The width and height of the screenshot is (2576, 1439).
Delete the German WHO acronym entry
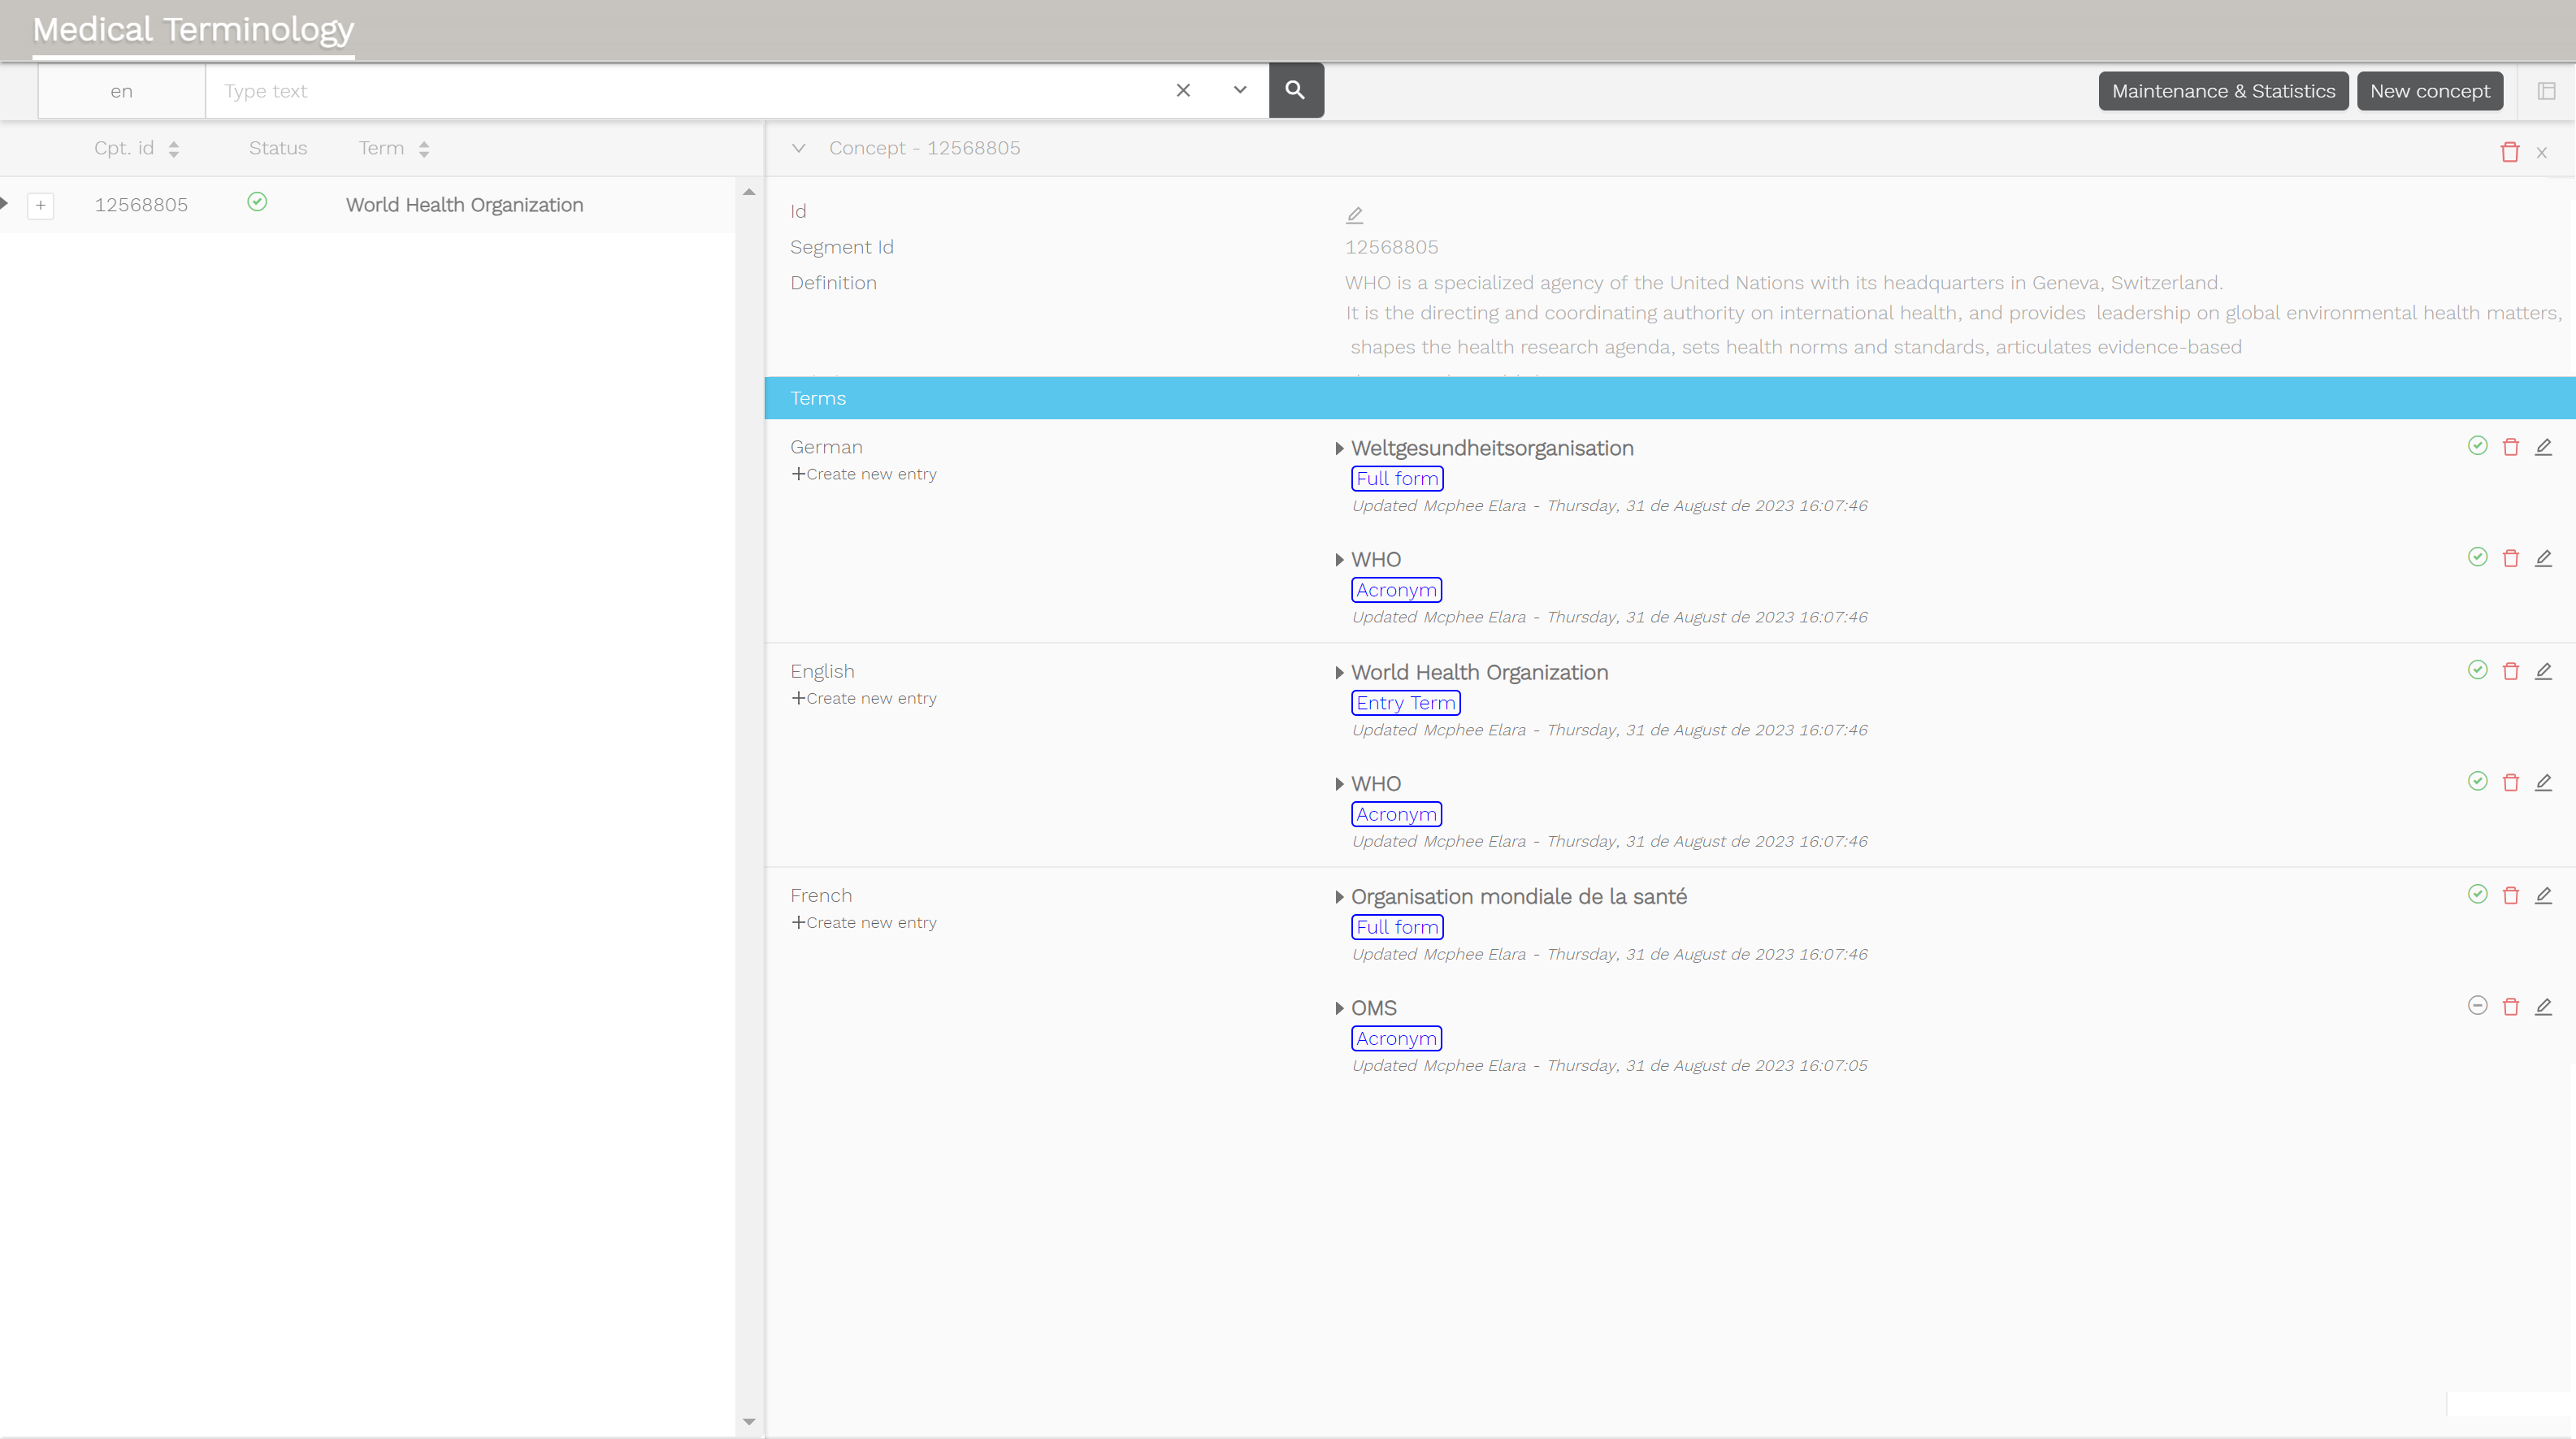[x=2511, y=558]
